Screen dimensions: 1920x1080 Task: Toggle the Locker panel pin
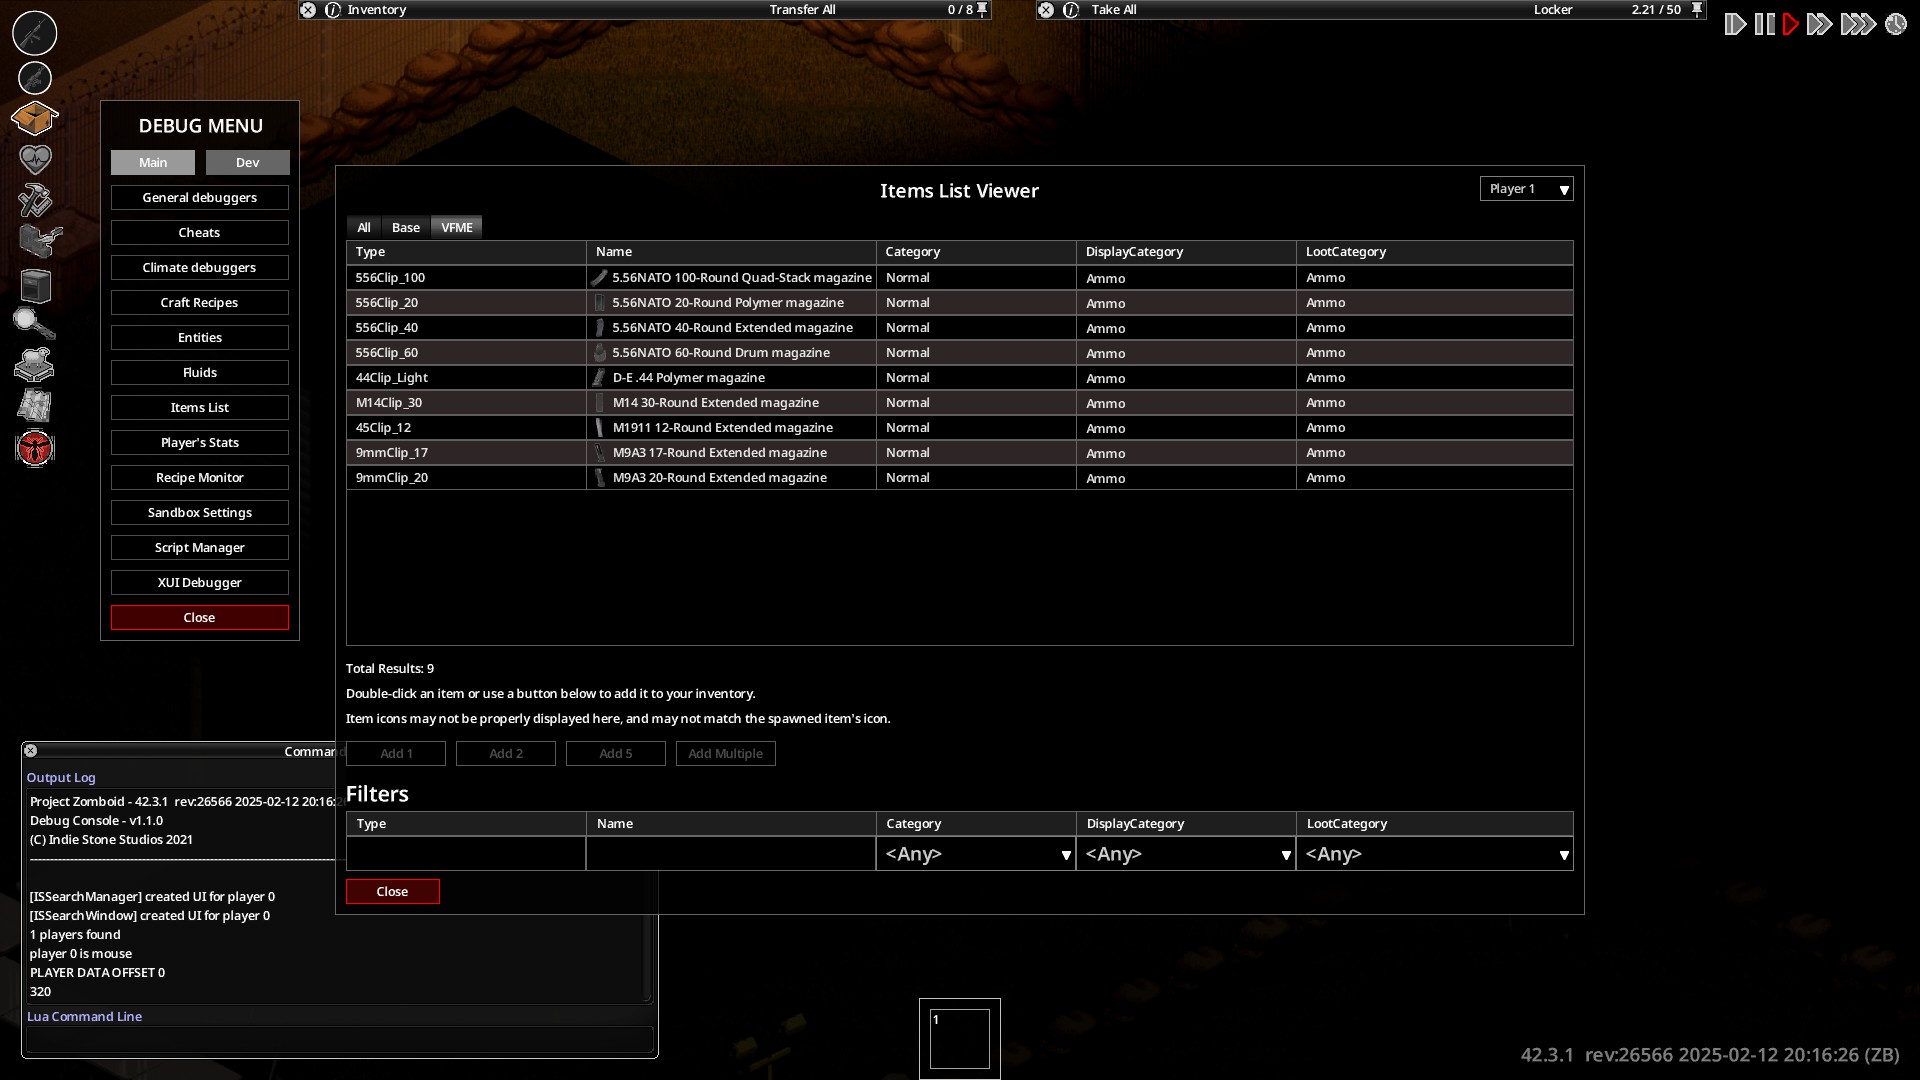(x=1697, y=9)
